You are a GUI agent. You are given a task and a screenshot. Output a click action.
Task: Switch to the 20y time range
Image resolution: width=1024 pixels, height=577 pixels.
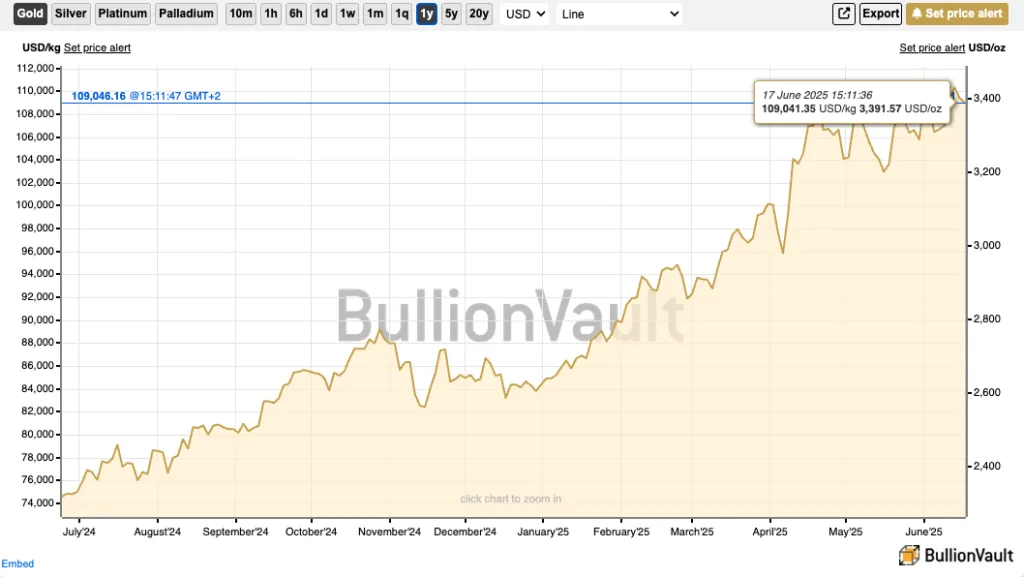coord(479,14)
